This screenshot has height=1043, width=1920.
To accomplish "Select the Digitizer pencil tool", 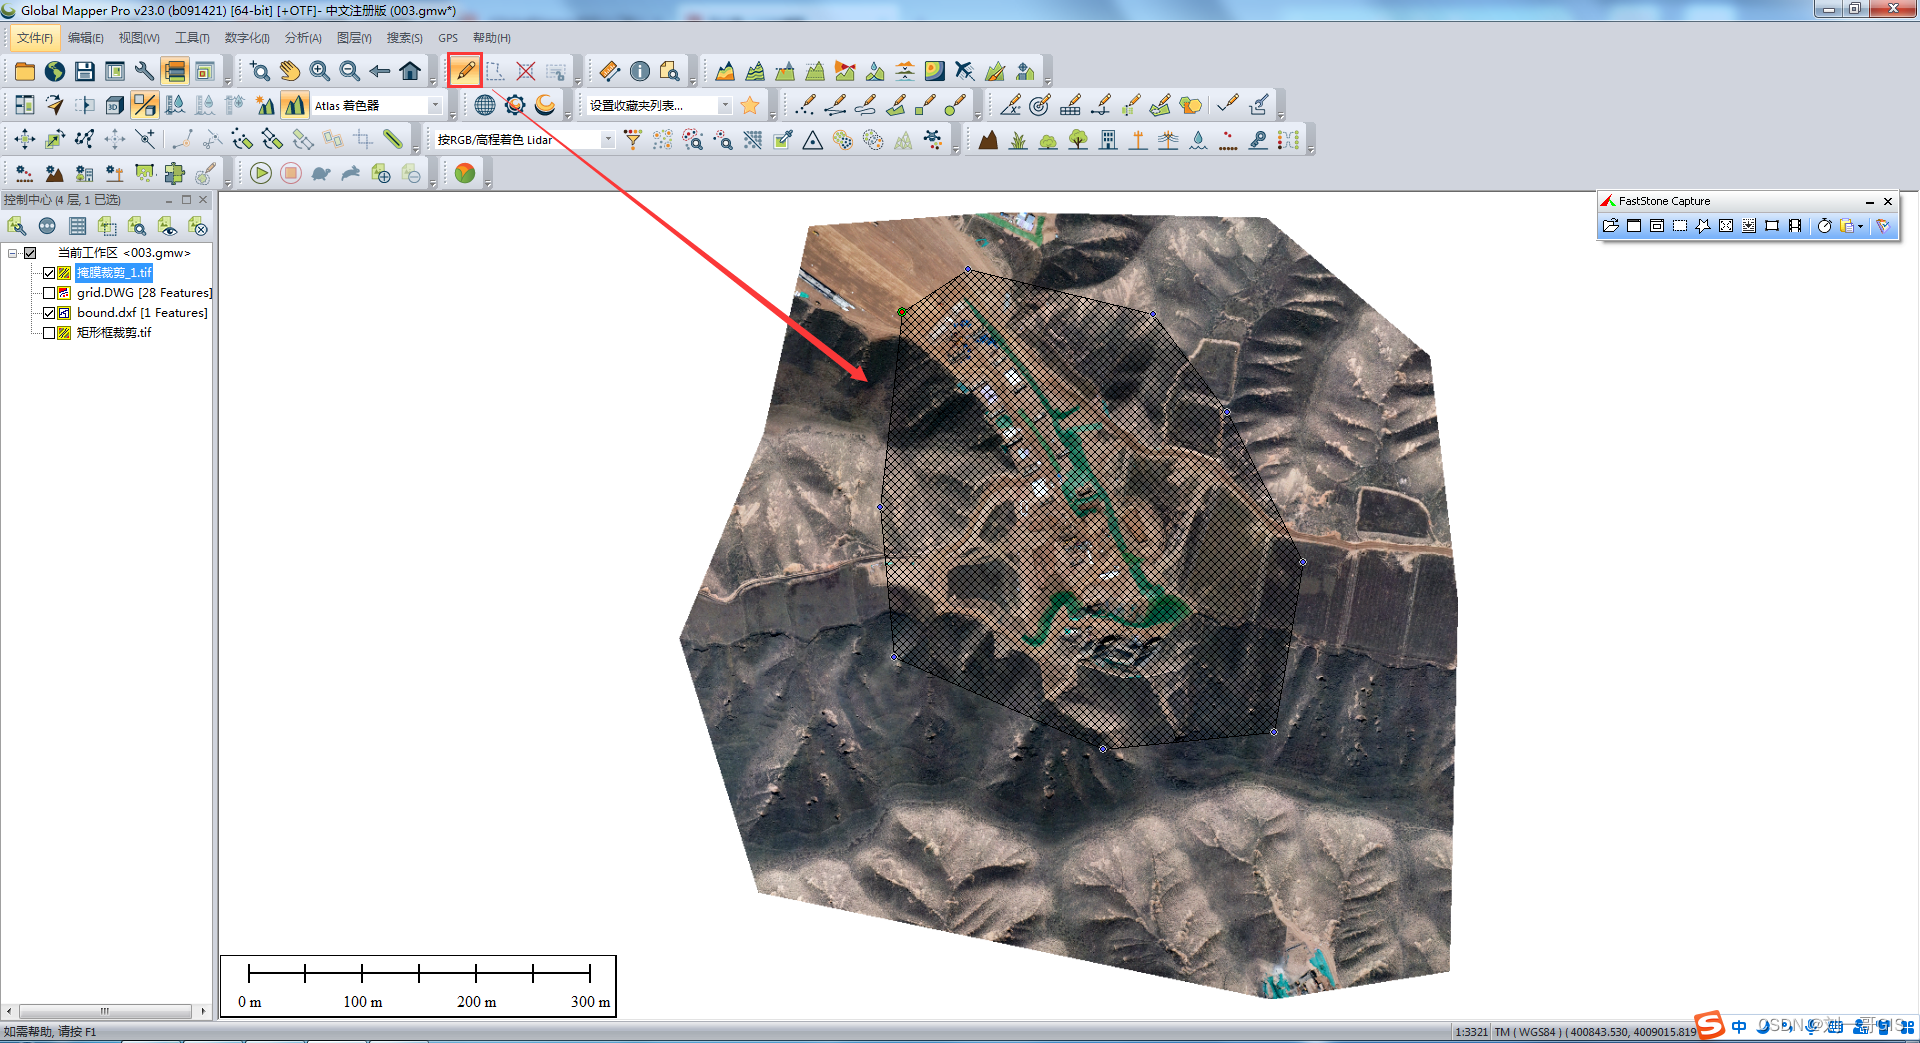I will click(x=465, y=71).
